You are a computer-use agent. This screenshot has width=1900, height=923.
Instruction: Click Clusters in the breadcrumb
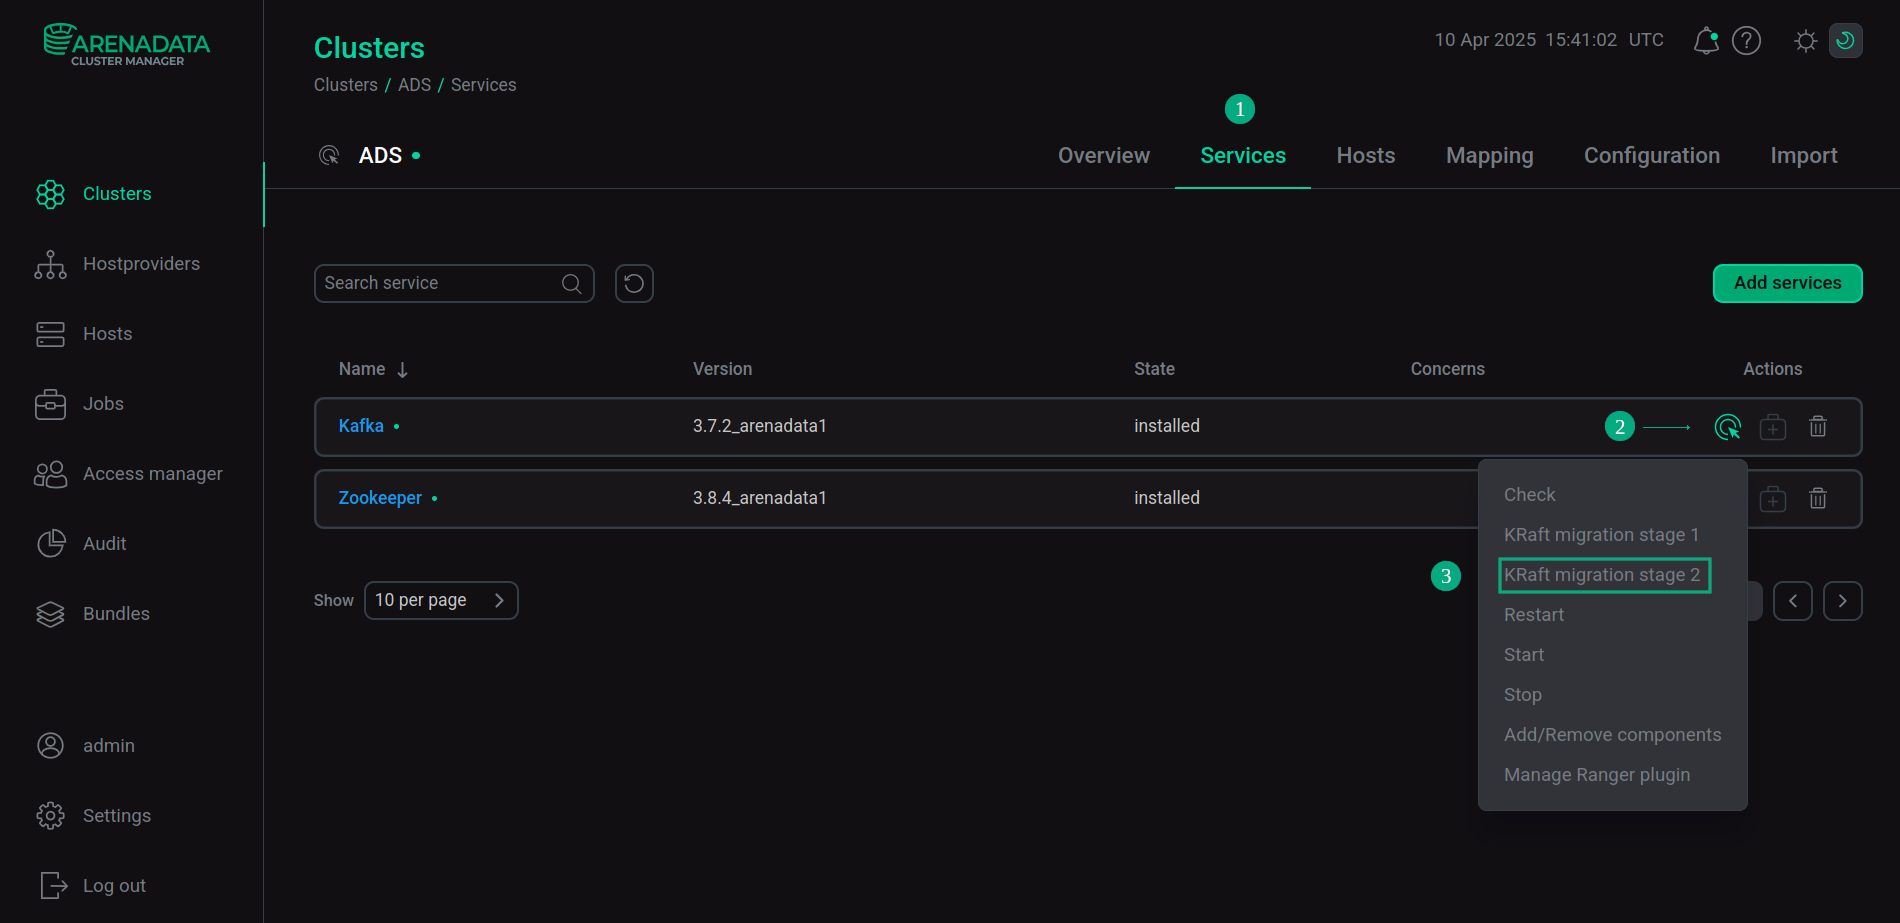[346, 85]
